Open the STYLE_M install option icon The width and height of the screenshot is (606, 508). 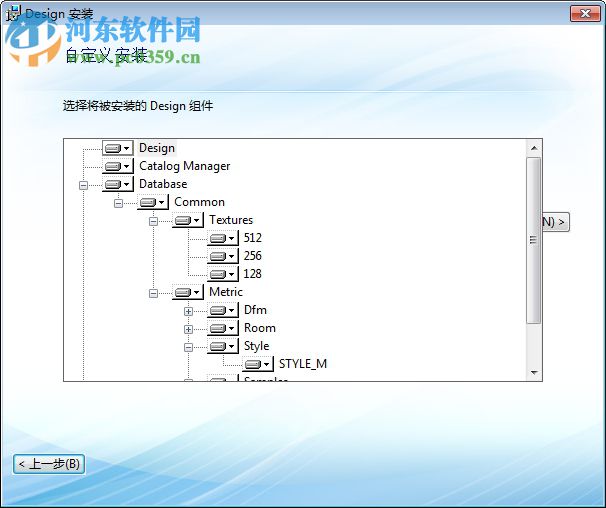click(x=258, y=364)
